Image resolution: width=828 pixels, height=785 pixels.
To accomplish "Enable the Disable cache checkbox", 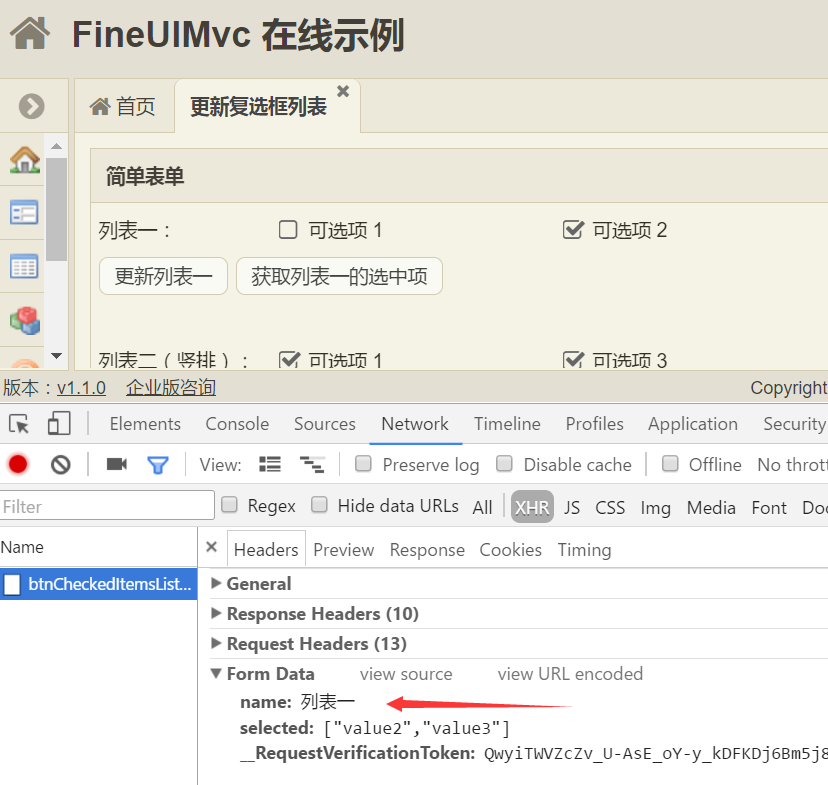I will click(x=504, y=464).
